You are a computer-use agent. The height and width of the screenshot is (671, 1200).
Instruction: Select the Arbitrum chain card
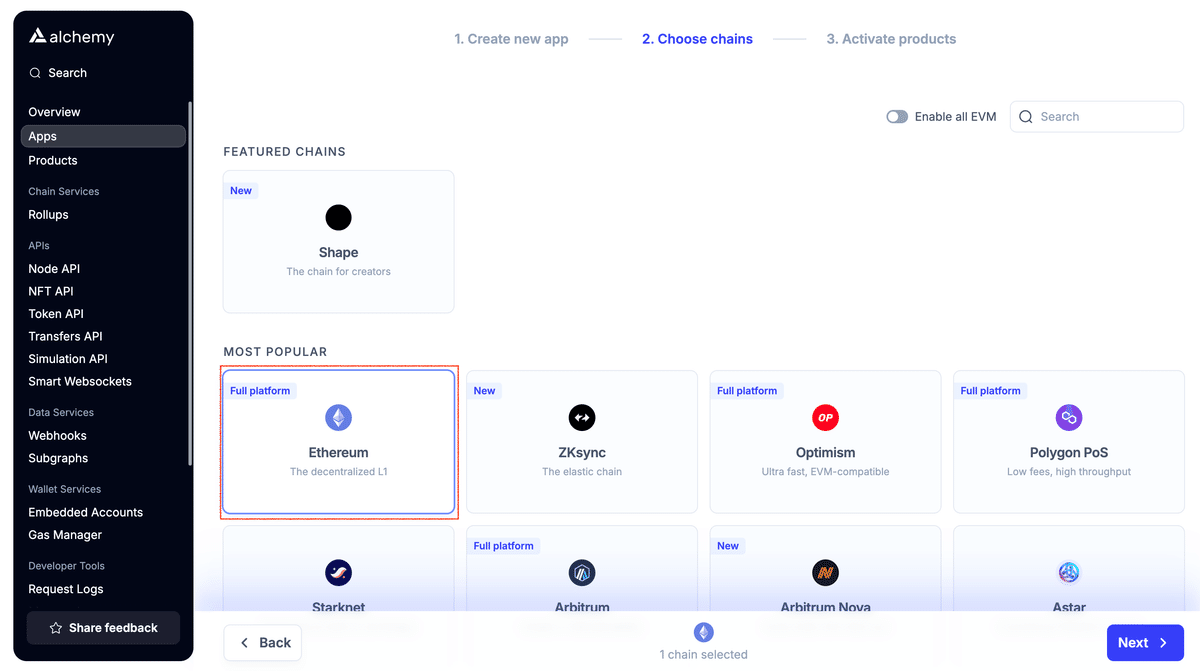pos(582,570)
